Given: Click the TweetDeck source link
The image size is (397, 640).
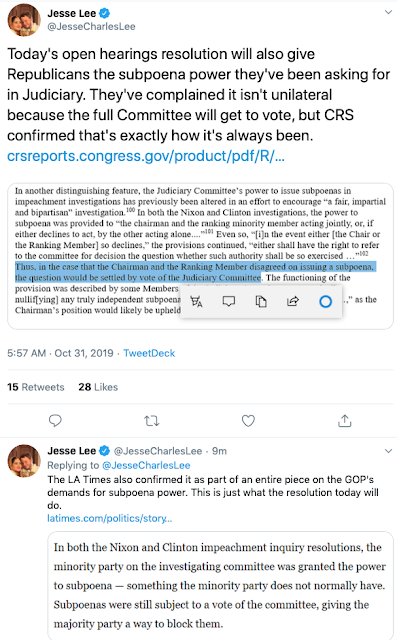Looking at the screenshot, I should tap(149, 353).
